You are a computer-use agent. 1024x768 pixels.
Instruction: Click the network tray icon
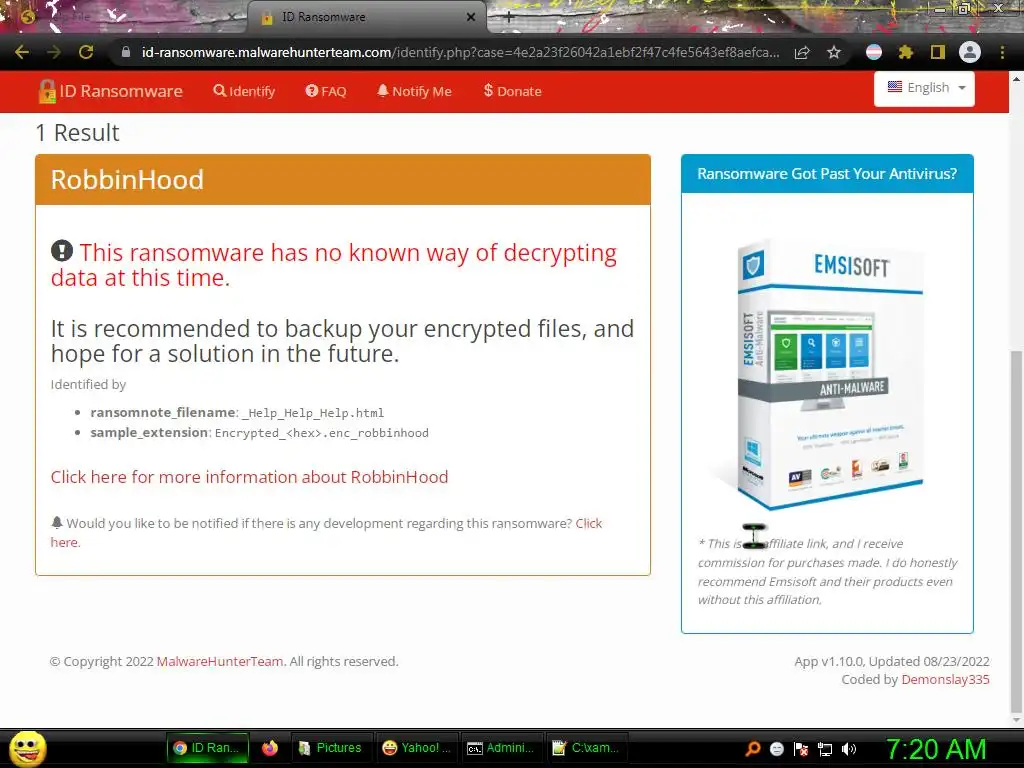point(825,749)
